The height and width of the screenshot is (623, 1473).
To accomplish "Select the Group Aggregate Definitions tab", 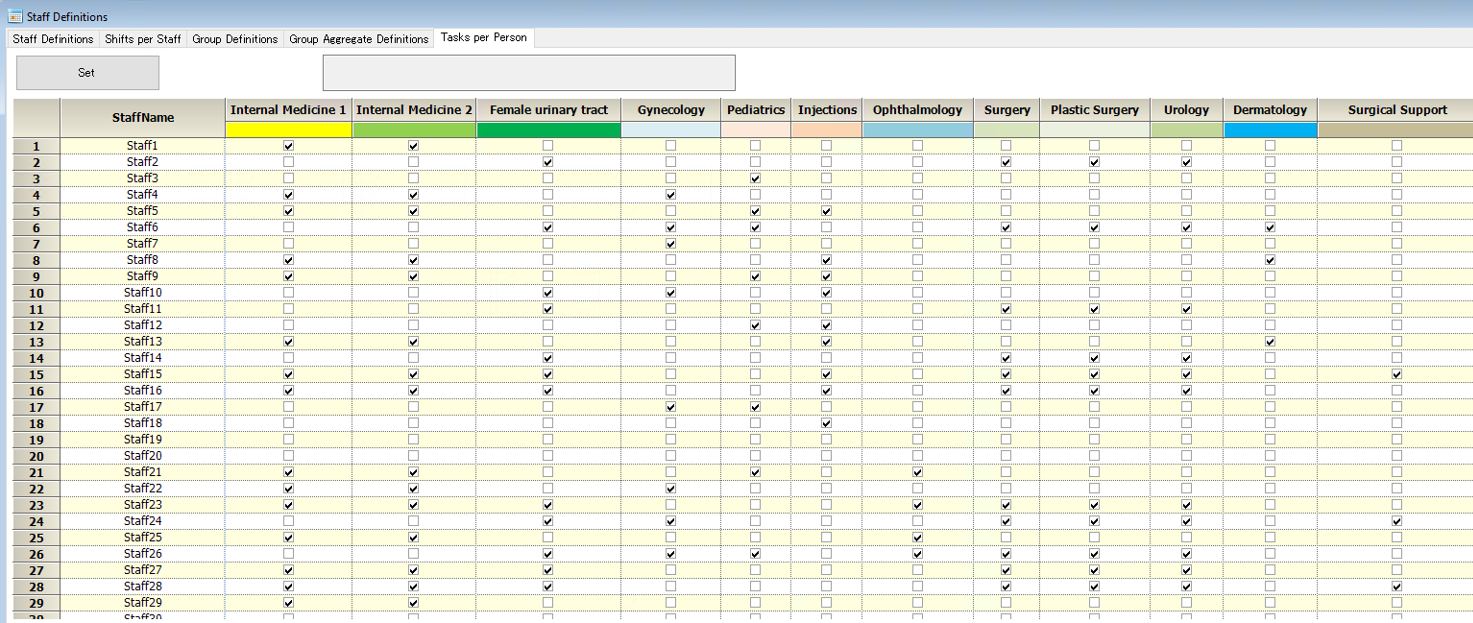I will (x=358, y=39).
